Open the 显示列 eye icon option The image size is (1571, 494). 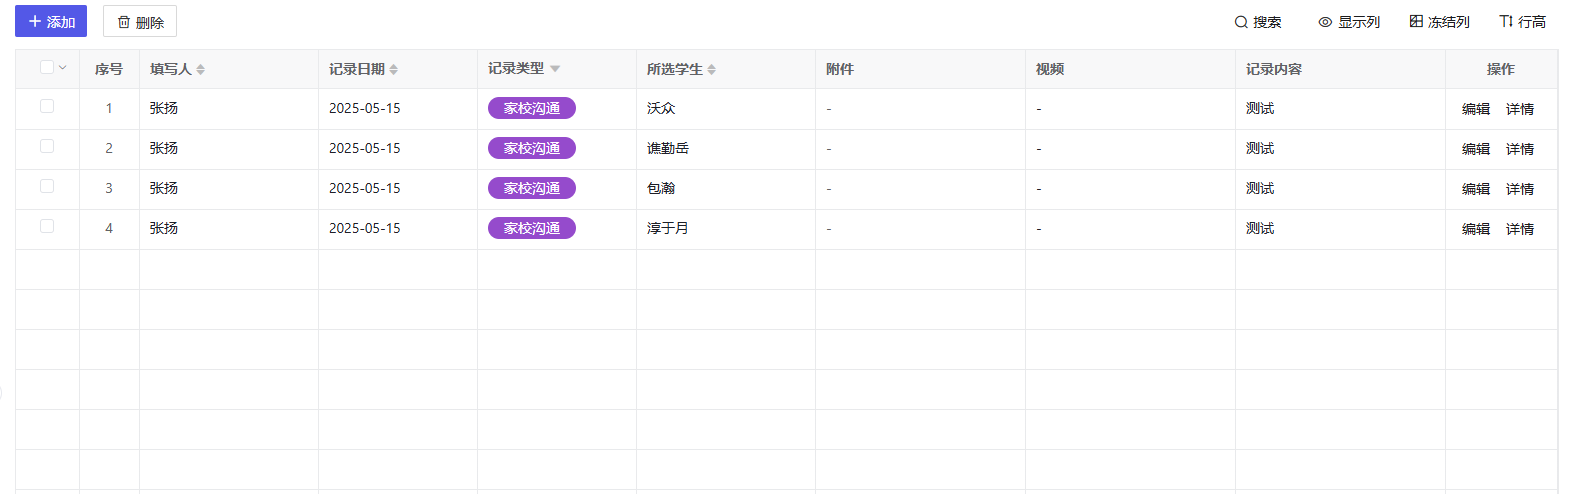coord(1349,22)
